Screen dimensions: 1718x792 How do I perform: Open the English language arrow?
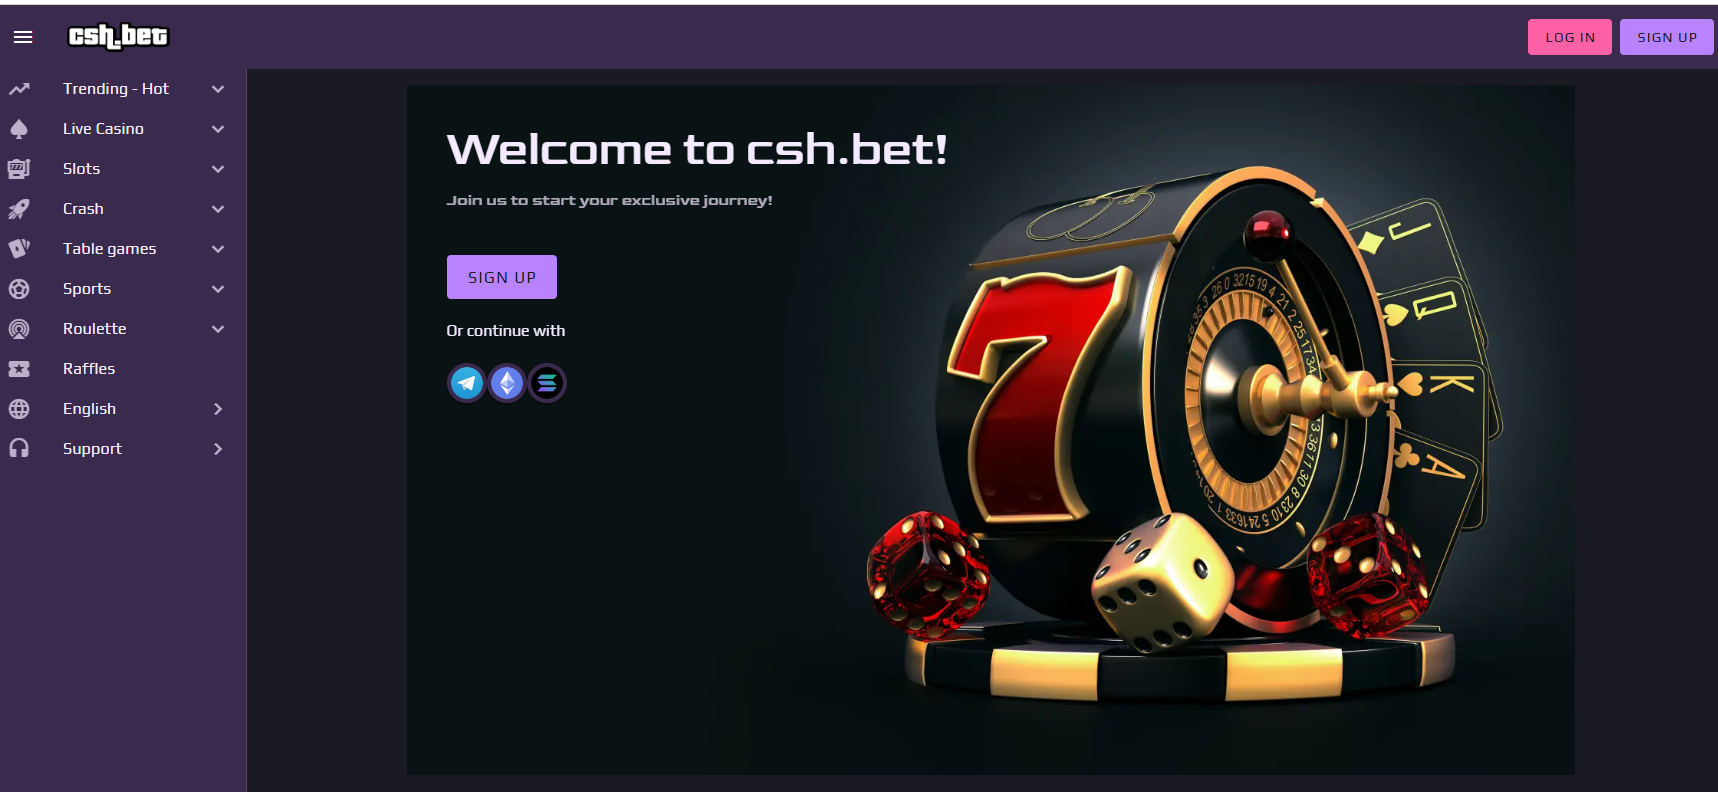218,409
